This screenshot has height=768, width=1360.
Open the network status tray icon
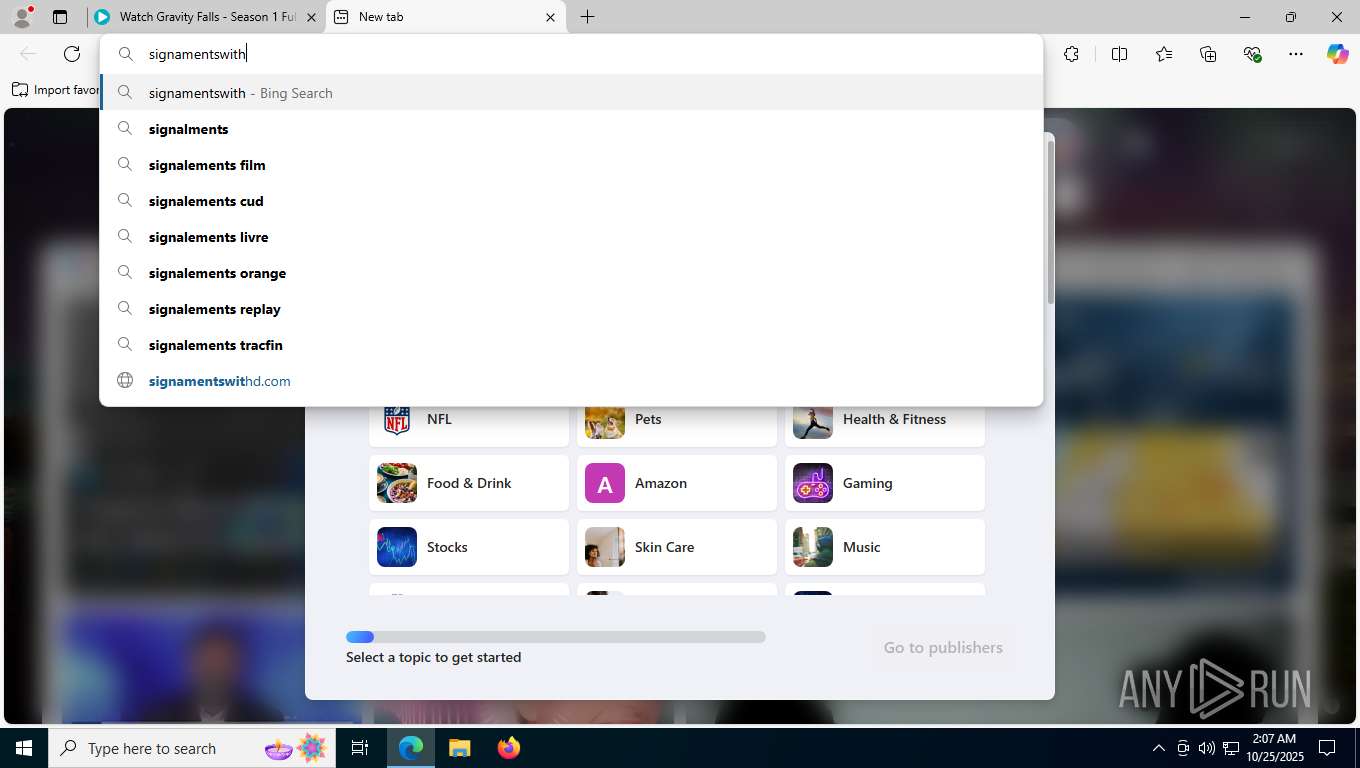click(x=1232, y=748)
